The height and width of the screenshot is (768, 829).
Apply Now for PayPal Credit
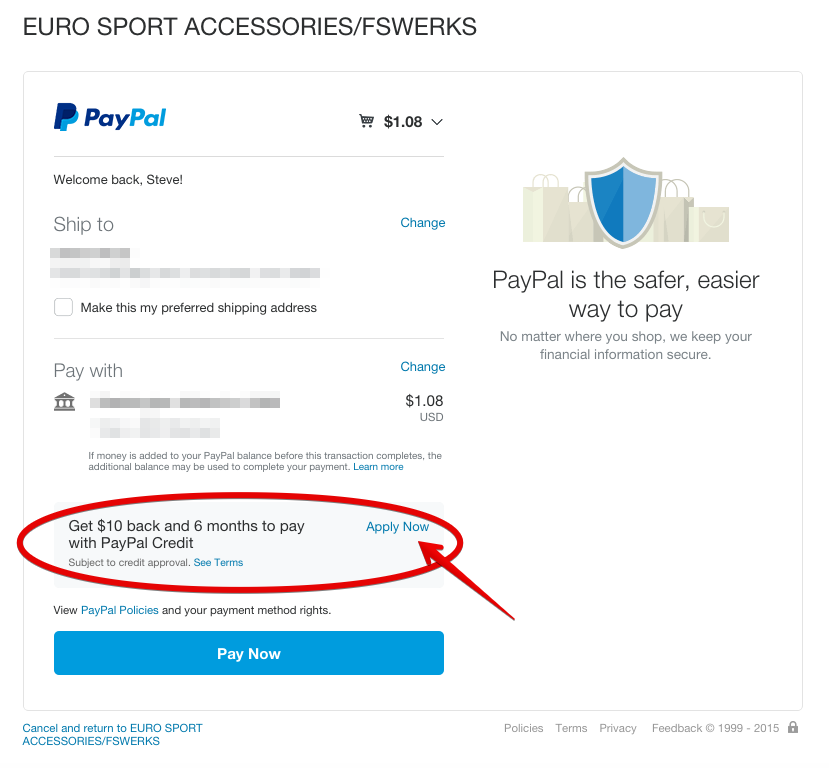pos(397,527)
